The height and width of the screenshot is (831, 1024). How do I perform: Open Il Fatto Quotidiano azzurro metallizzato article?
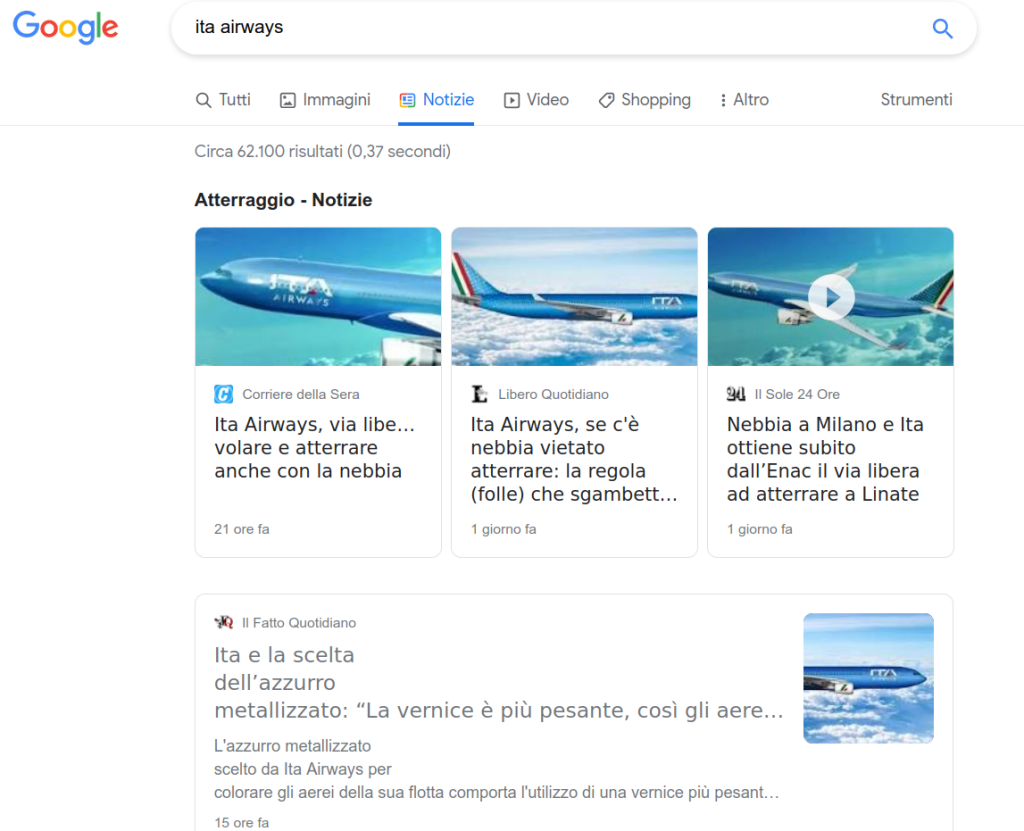(498, 683)
